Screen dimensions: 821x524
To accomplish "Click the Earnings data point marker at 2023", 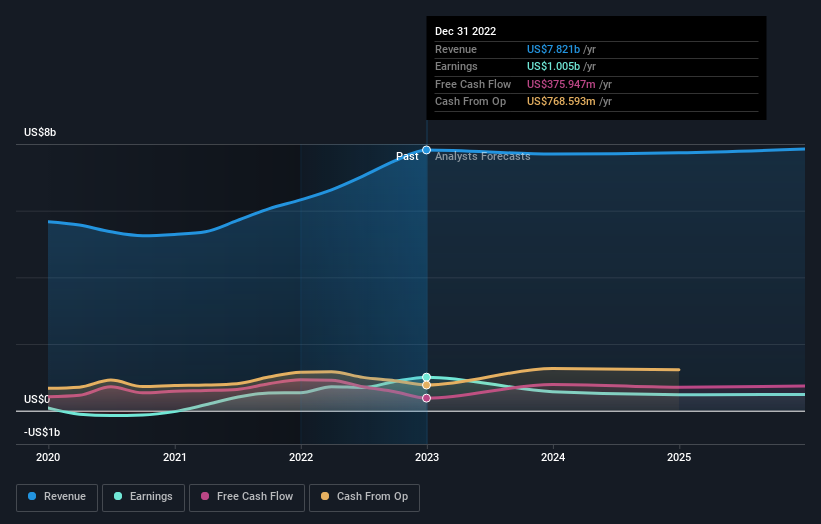I will click(x=427, y=377).
